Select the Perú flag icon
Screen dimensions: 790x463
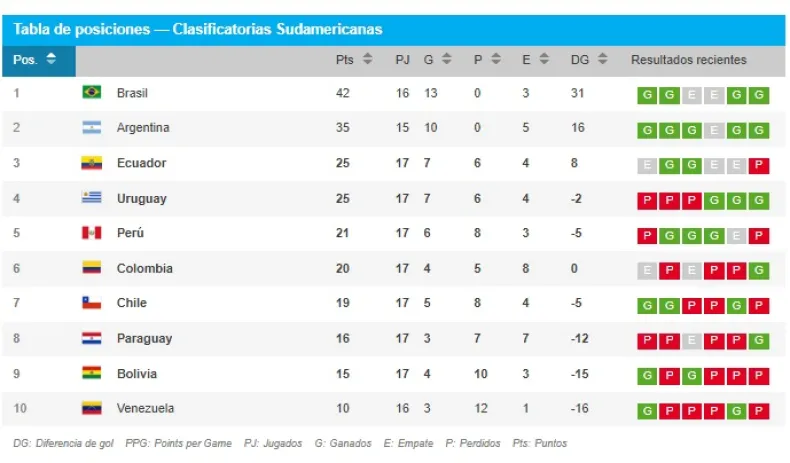click(x=92, y=233)
